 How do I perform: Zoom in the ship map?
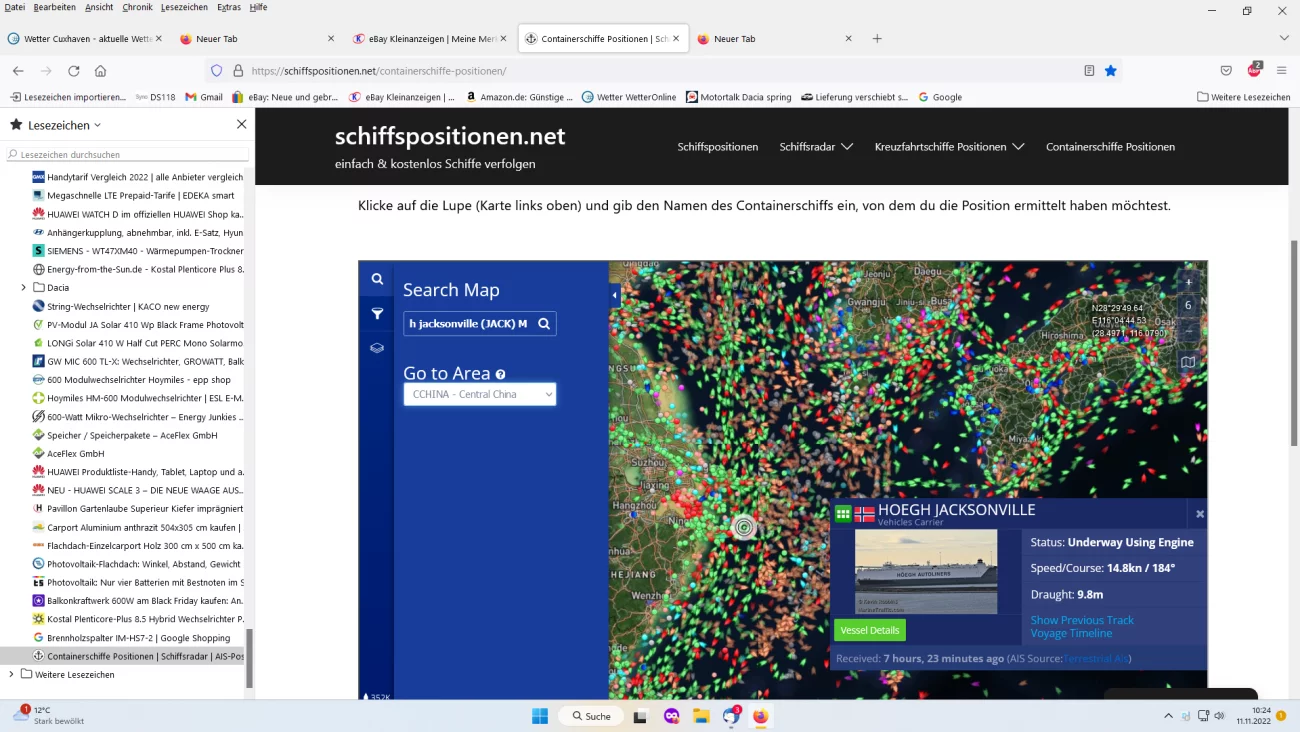tap(1188, 282)
